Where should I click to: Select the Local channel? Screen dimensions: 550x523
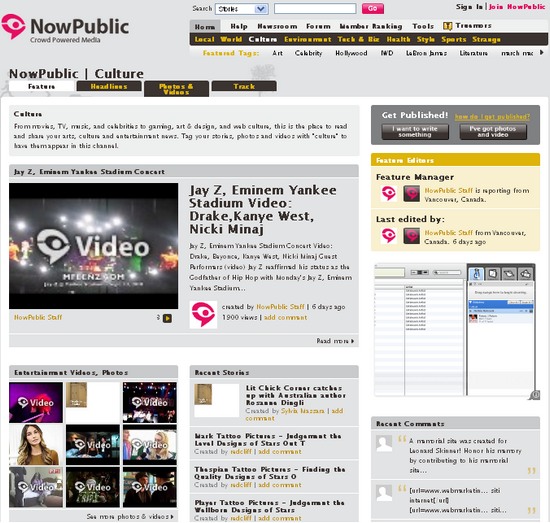204,39
